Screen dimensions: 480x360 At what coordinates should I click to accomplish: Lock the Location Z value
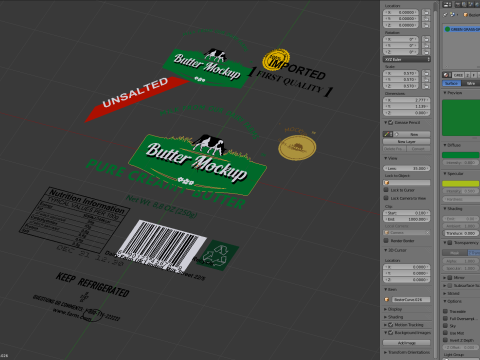click(x=426, y=25)
